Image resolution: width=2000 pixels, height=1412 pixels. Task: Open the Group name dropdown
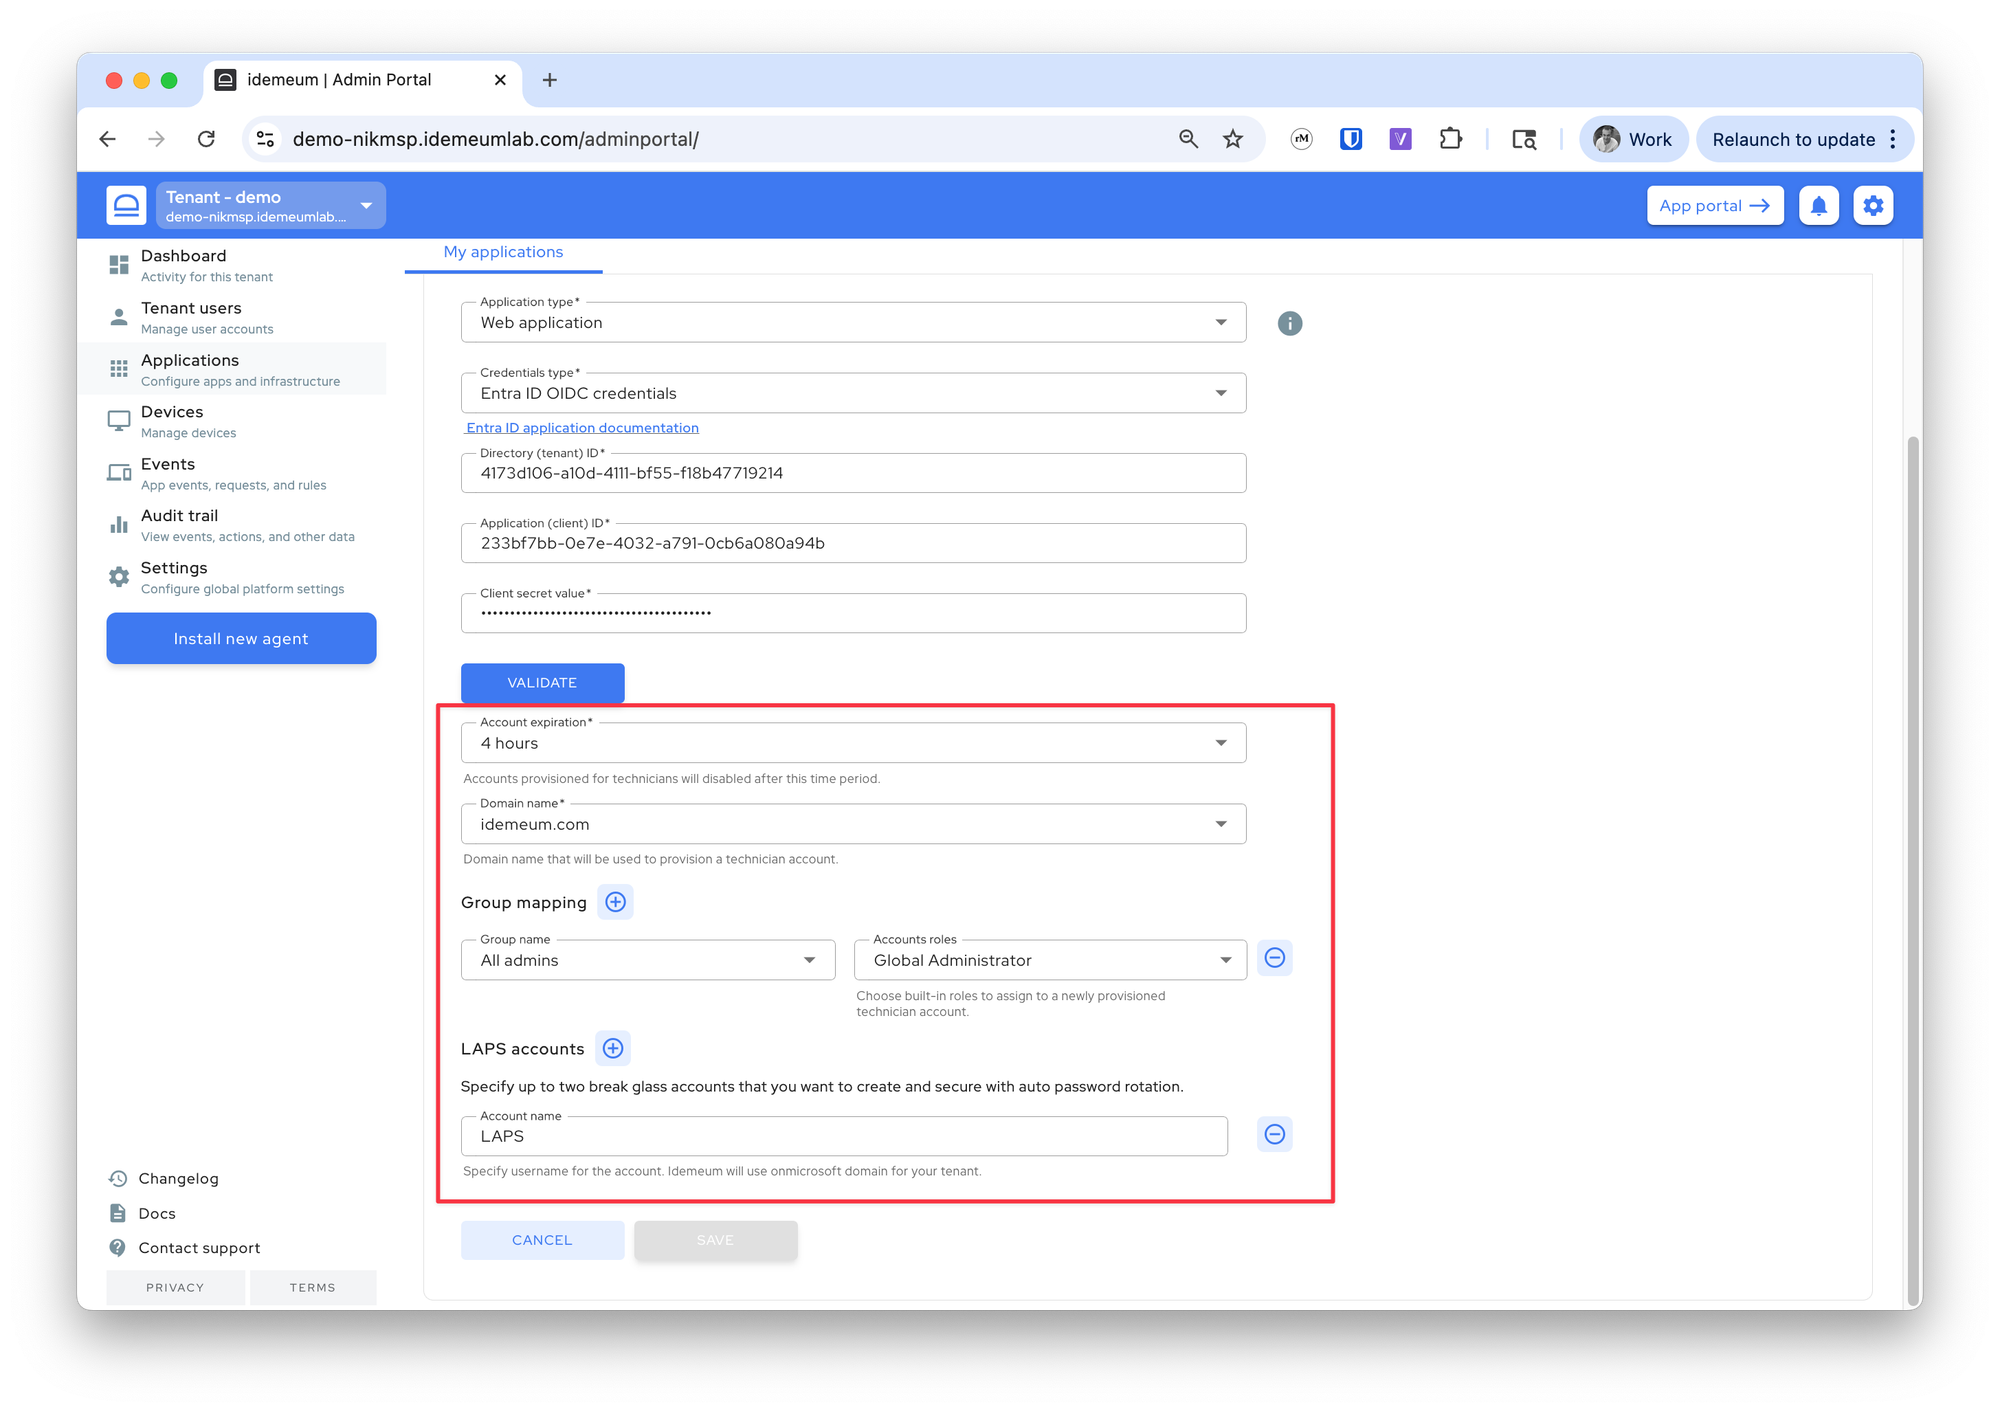(x=648, y=960)
